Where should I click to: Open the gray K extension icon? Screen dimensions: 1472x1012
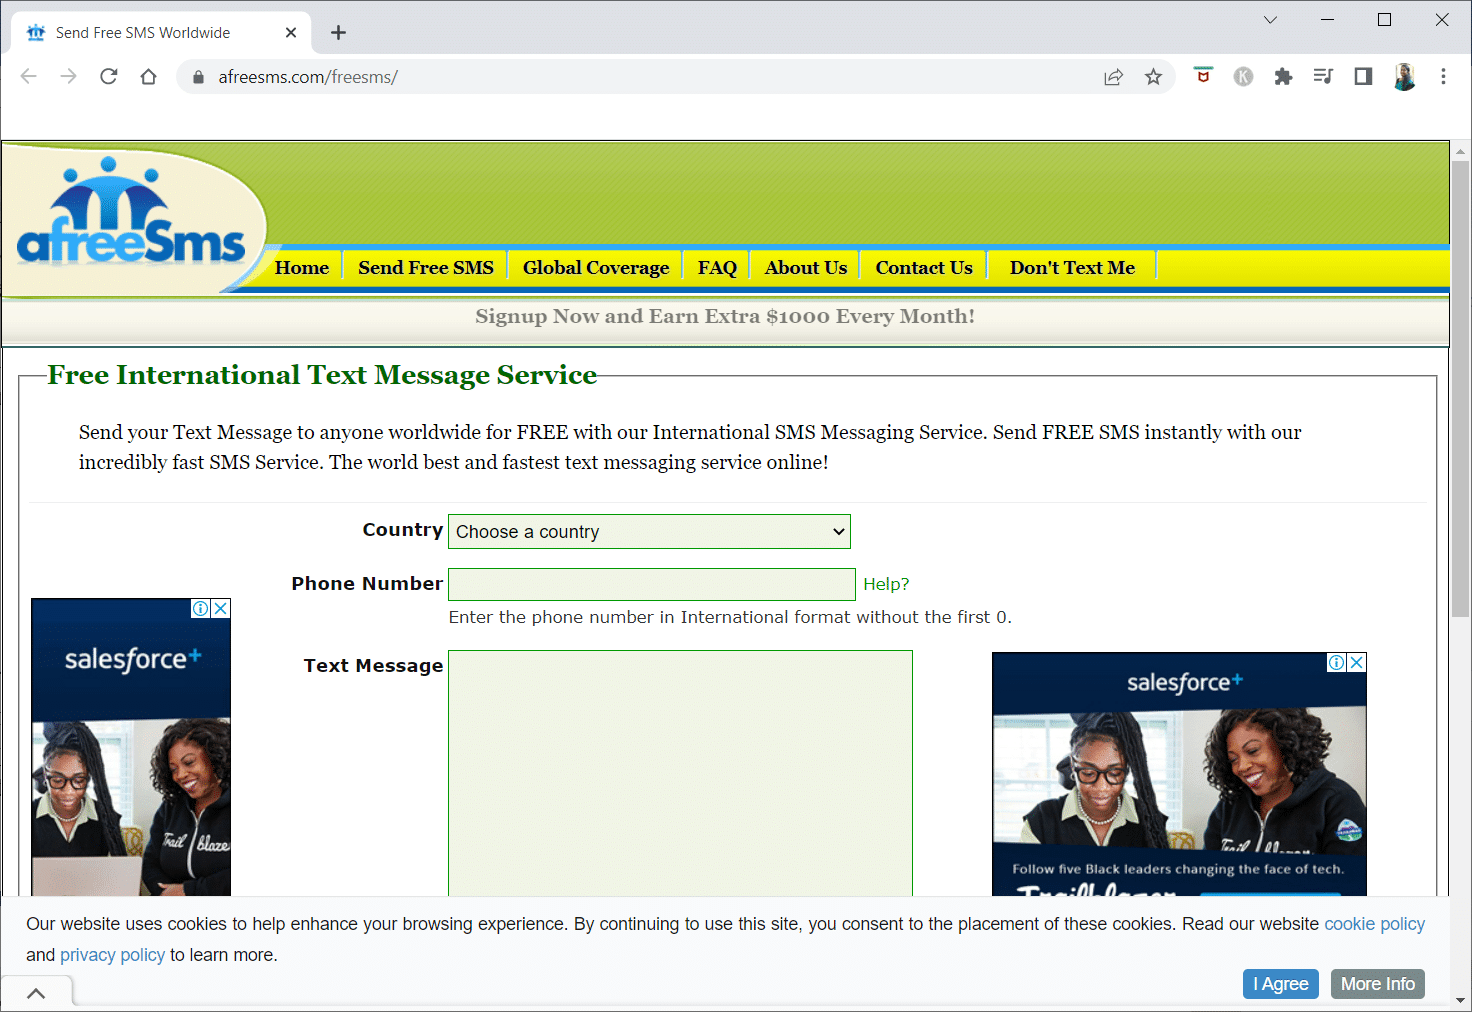click(1243, 77)
